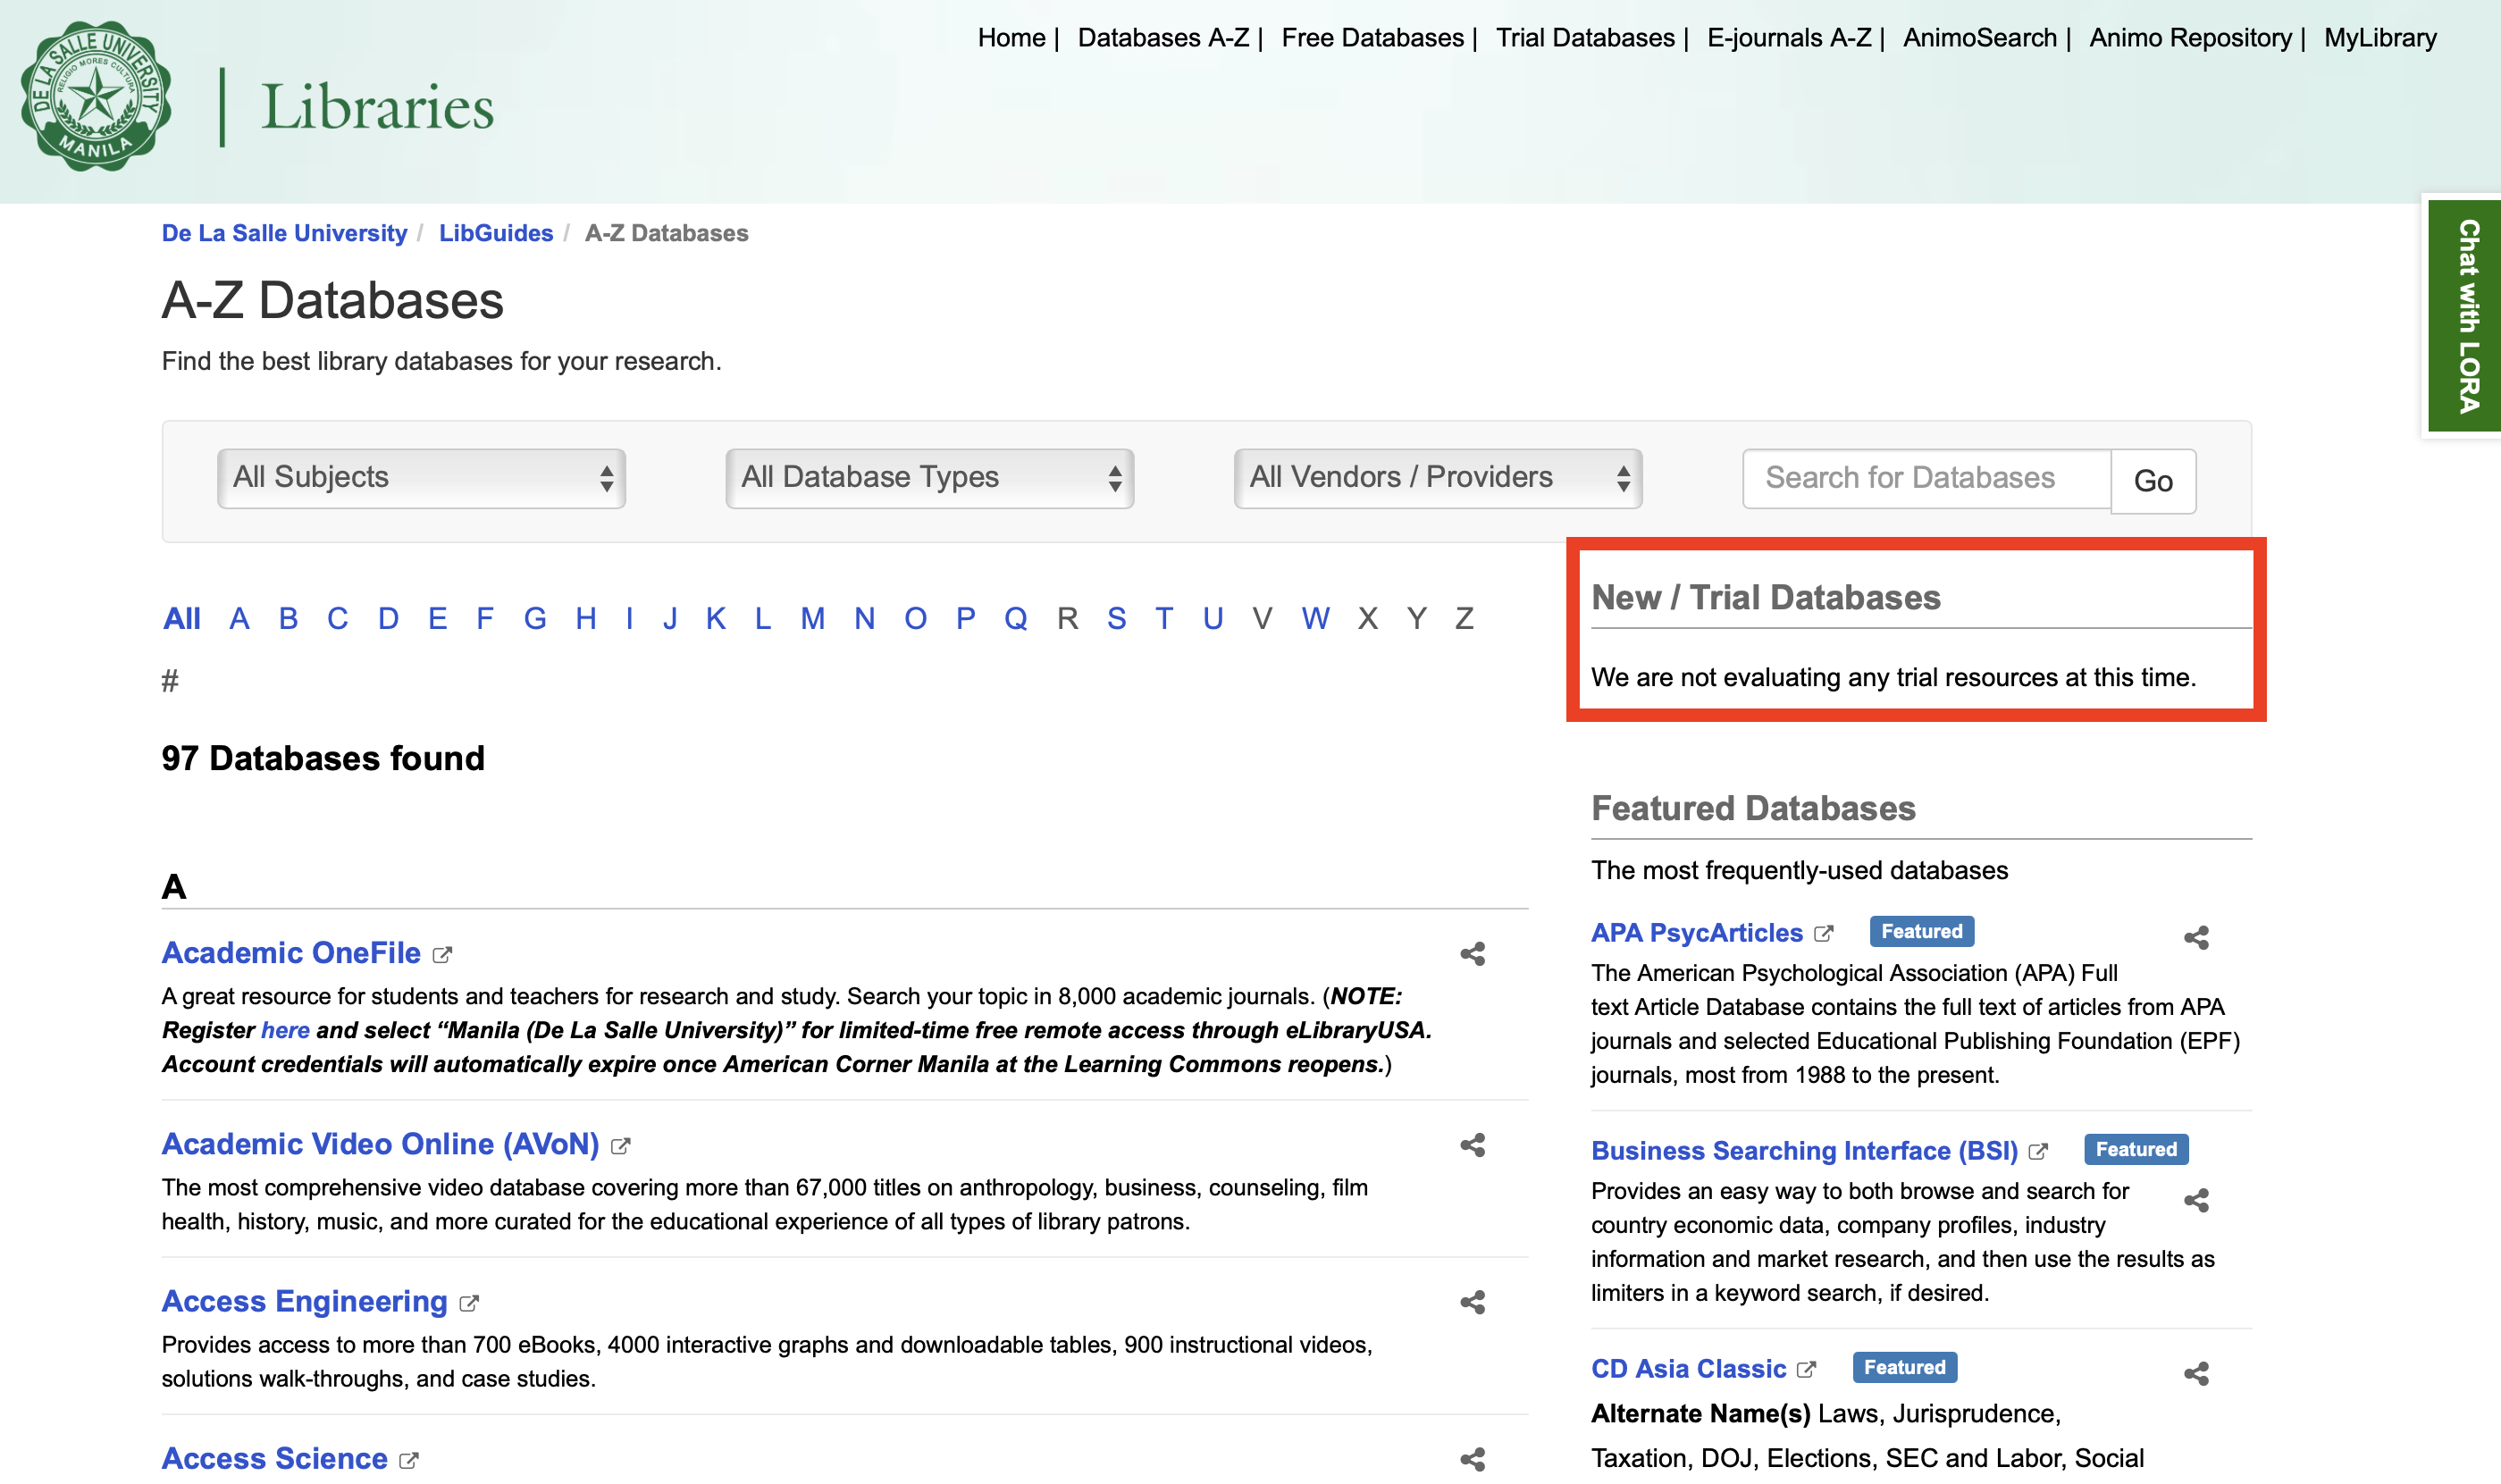Click external link icon beside Business Searching Interface
The width and height of the screenshot is (2501, 1484).
click(x=2038, y=1152)
